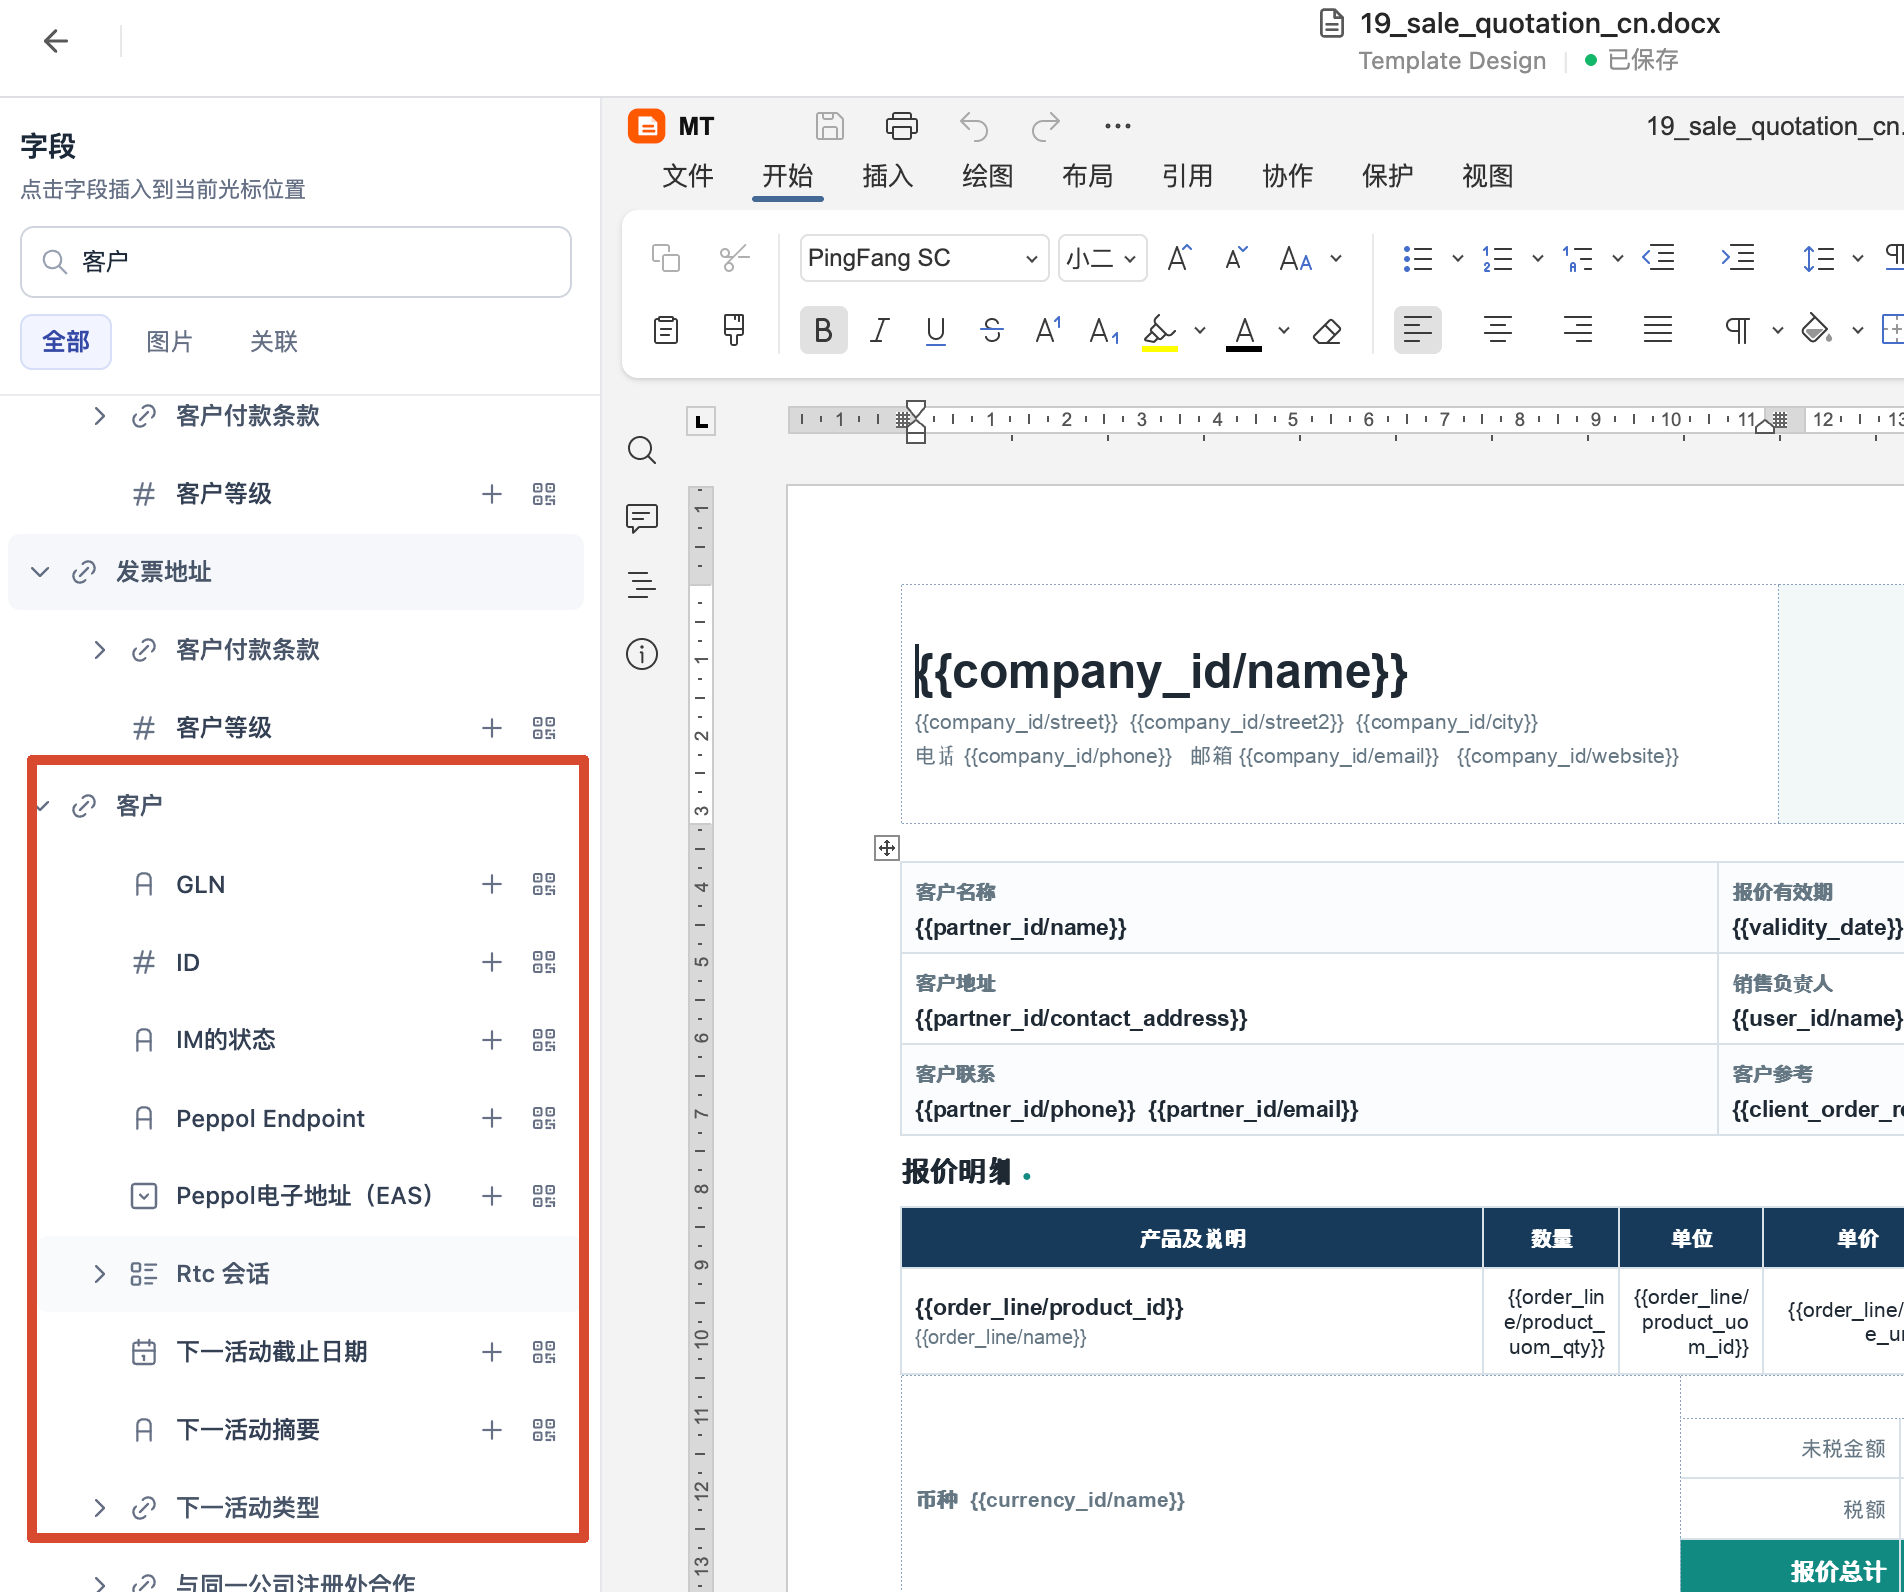Select the 关联 filter tab
This screenshot has height=1592, width=1904.
273,342
